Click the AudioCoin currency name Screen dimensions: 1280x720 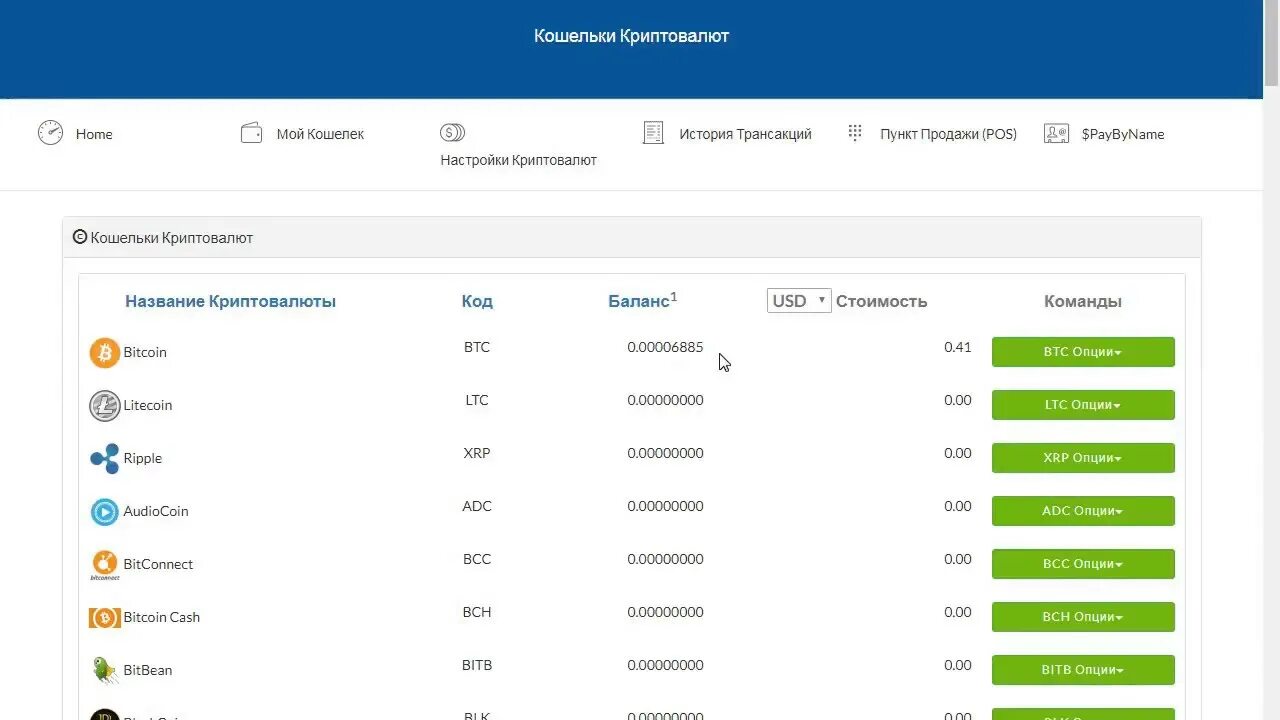[156, 511]
